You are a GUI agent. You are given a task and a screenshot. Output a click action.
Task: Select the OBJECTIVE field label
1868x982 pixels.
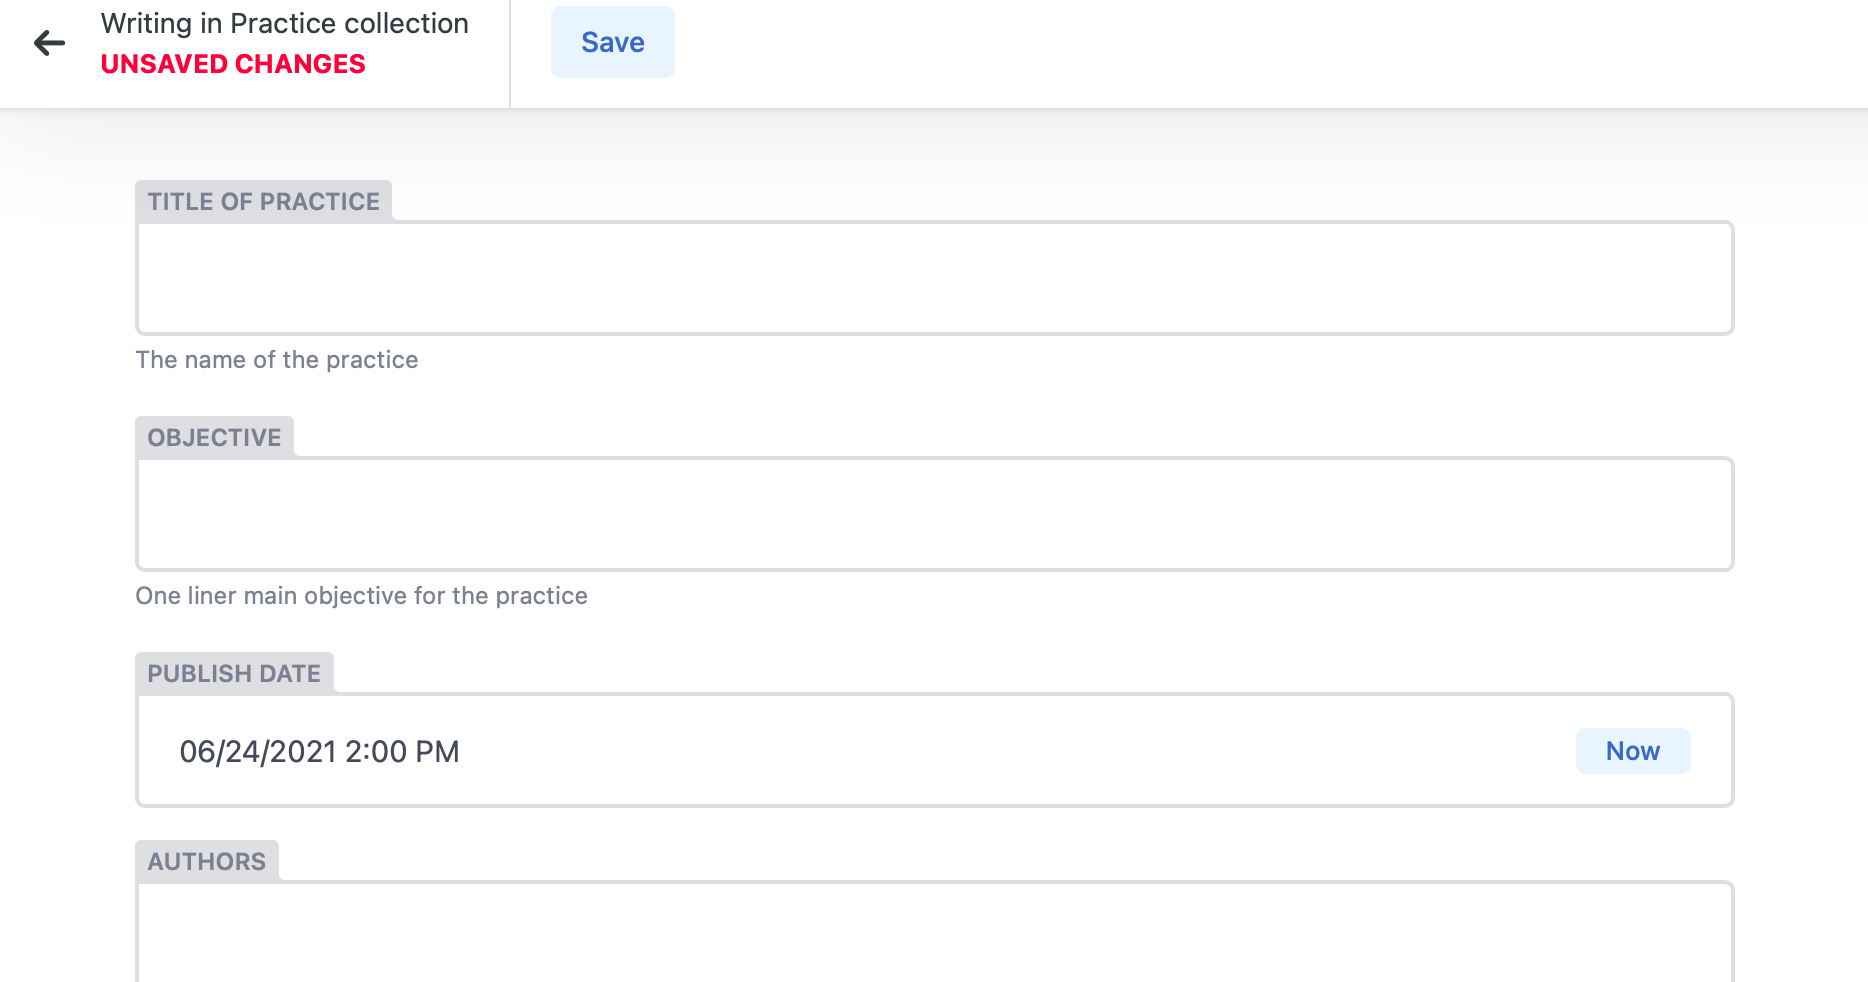(x=213, y=437)
